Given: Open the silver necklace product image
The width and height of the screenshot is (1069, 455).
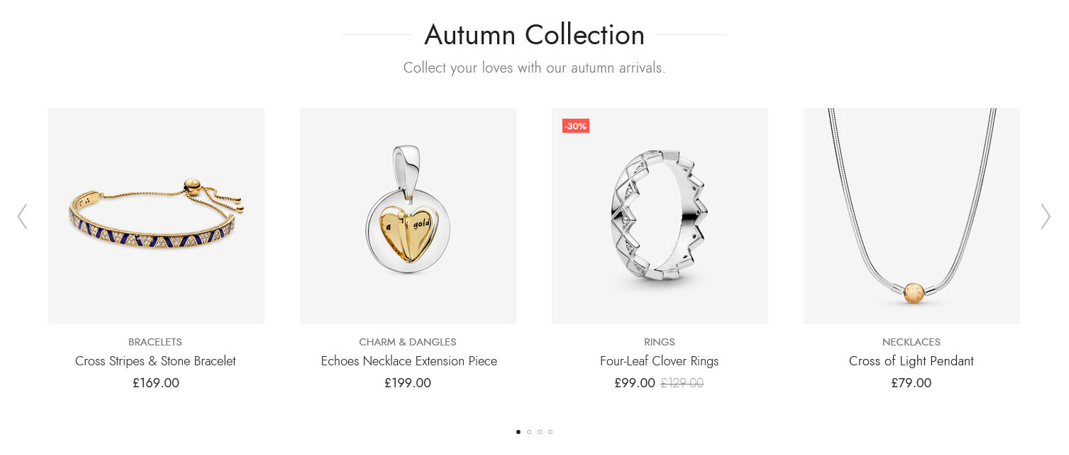Looking at the screenshot, I should [912, 216].
